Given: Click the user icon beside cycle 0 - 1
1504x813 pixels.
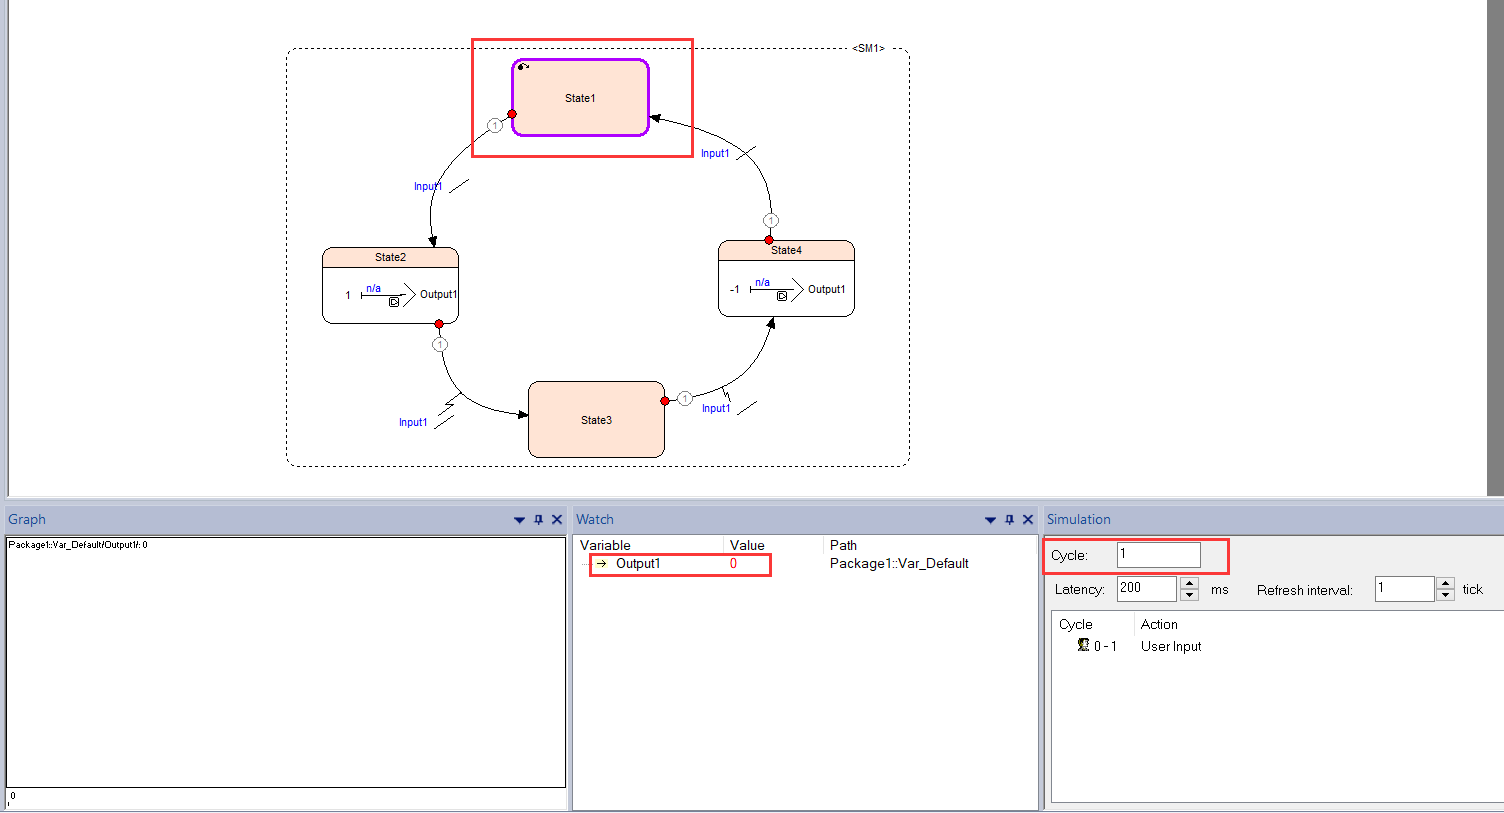Looking at the screenshot, I should click(1083, 645).
